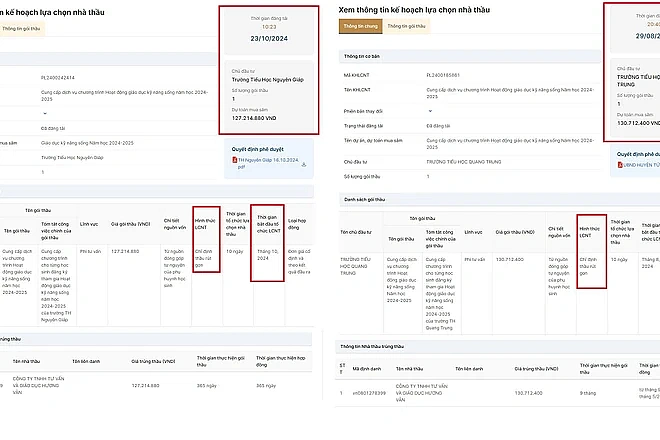Click the 'Loại hợp đồng' column header

tap(297, 224)
